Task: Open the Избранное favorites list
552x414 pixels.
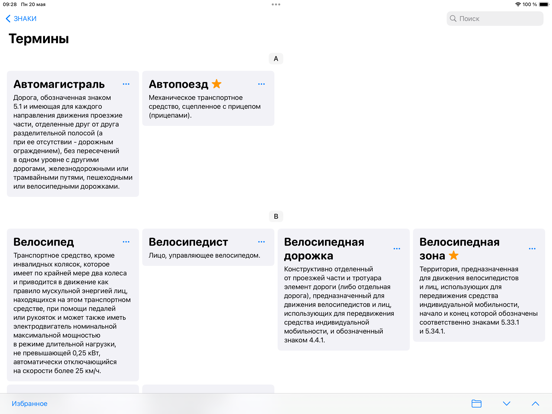Action: click(x=29, y=403)
